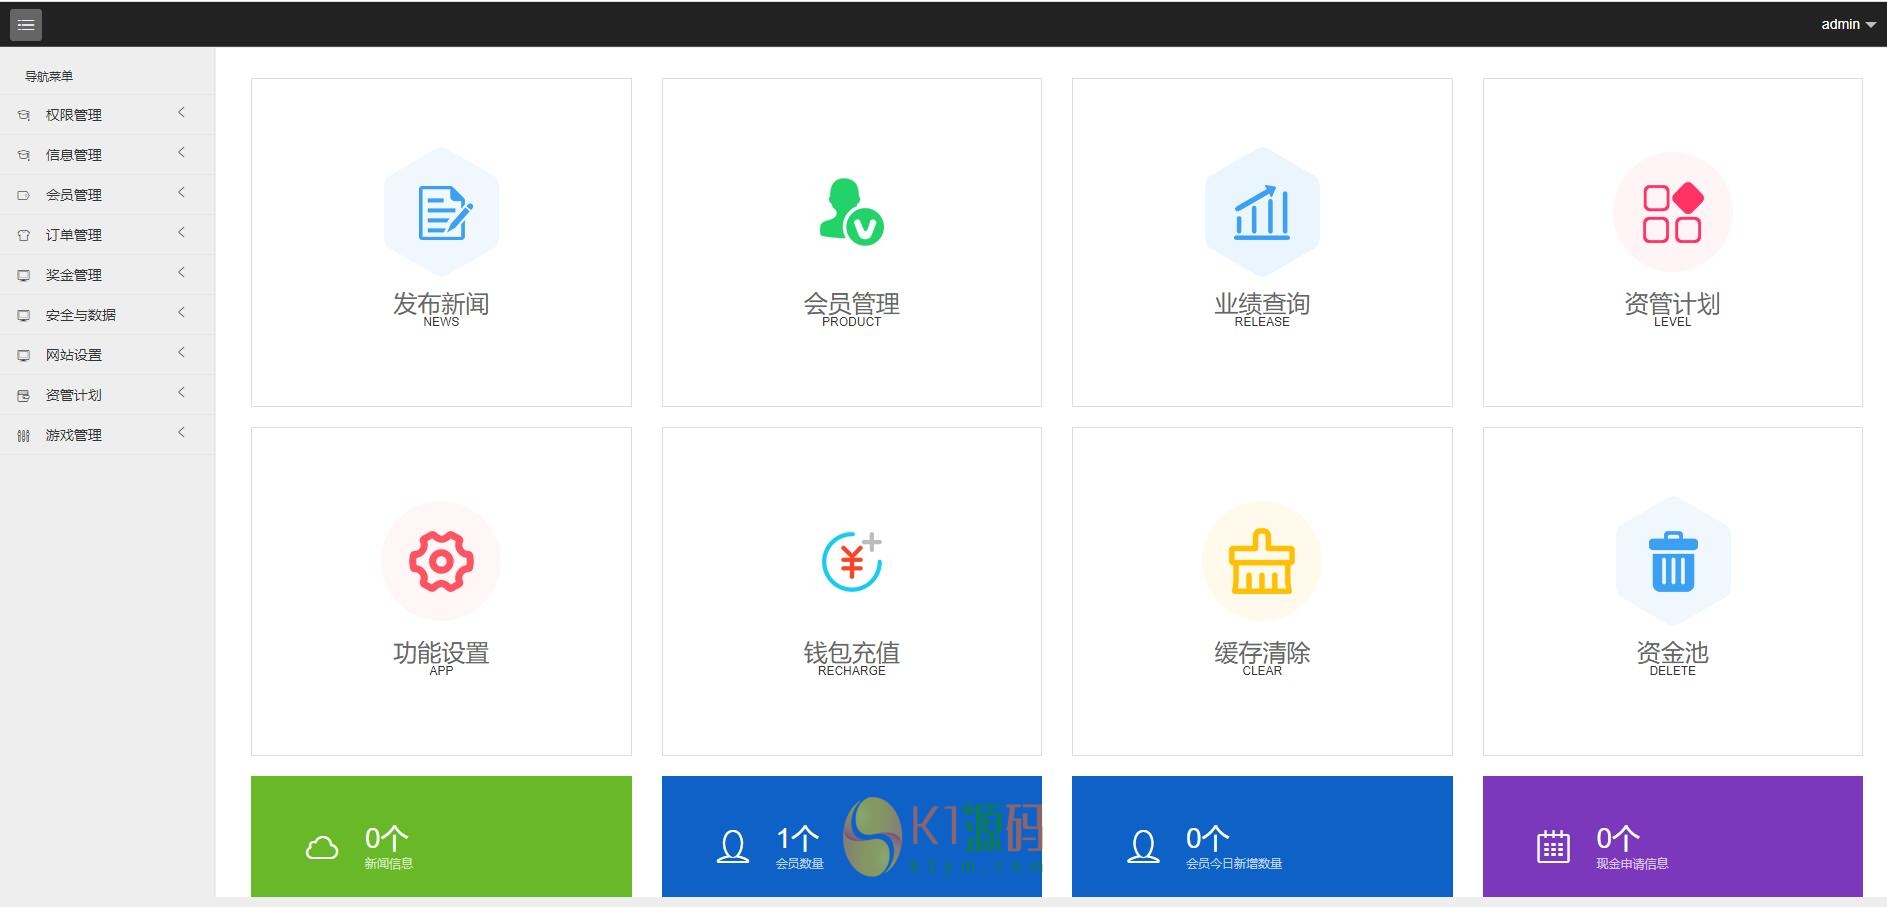
Task: Expand the sidebar 资管计划 chevron
Action: coord(181,393)
